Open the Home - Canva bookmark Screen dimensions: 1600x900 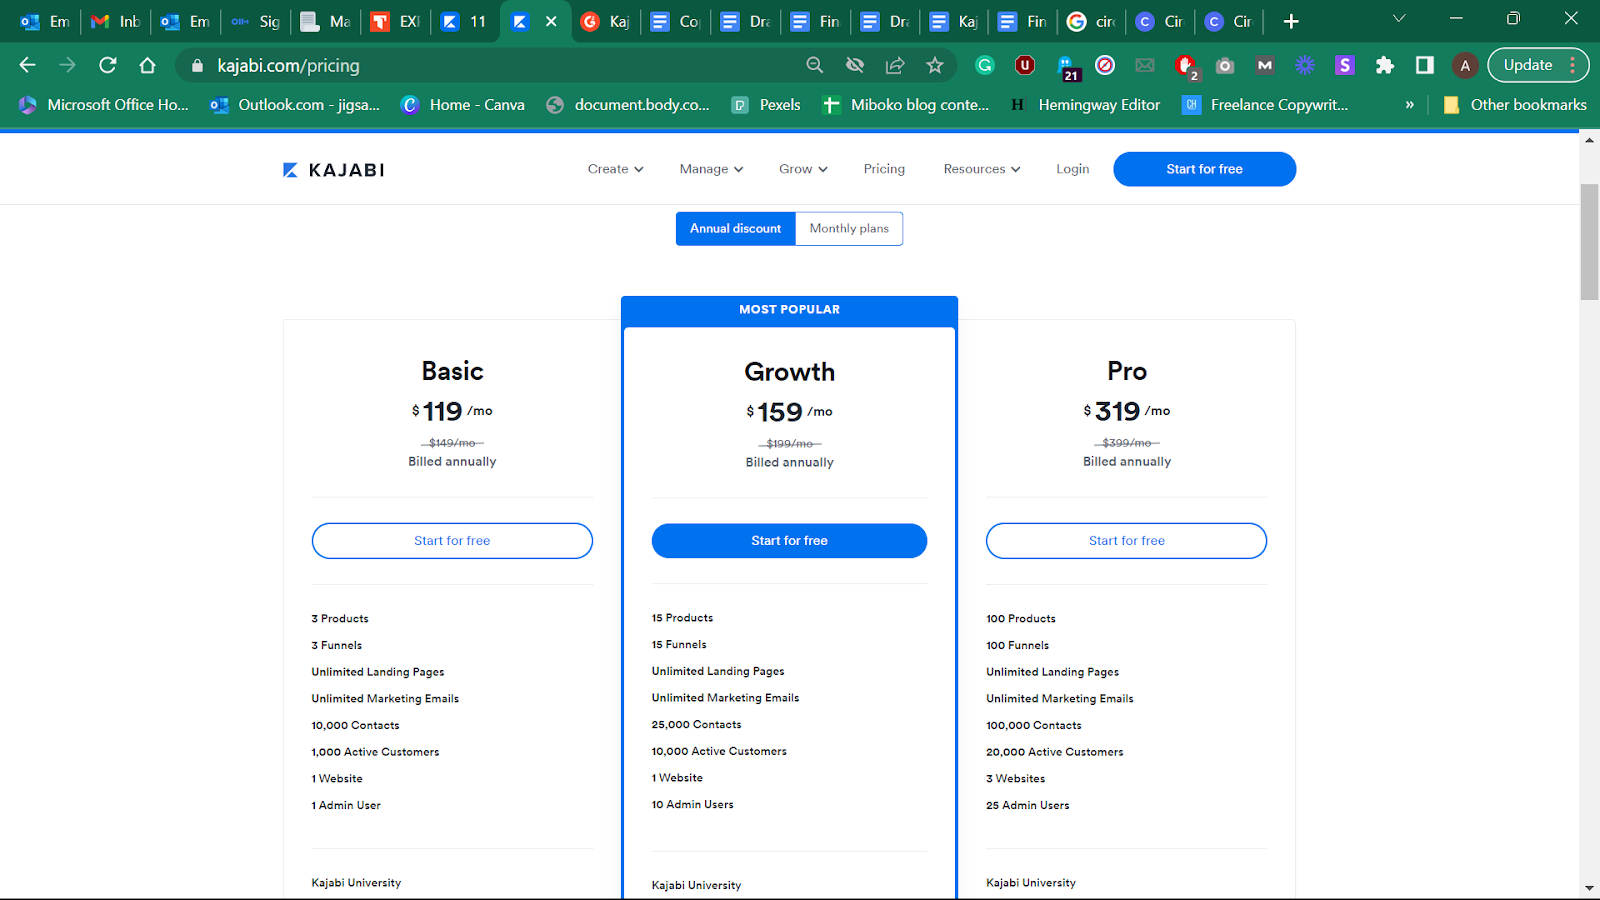pos(462,104)
